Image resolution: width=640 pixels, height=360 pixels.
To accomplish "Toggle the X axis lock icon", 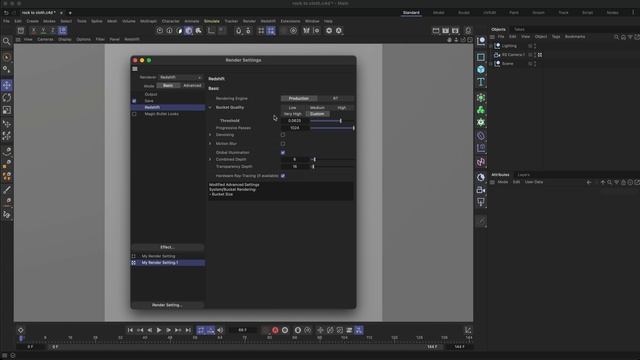I will [x=33, y=31].
